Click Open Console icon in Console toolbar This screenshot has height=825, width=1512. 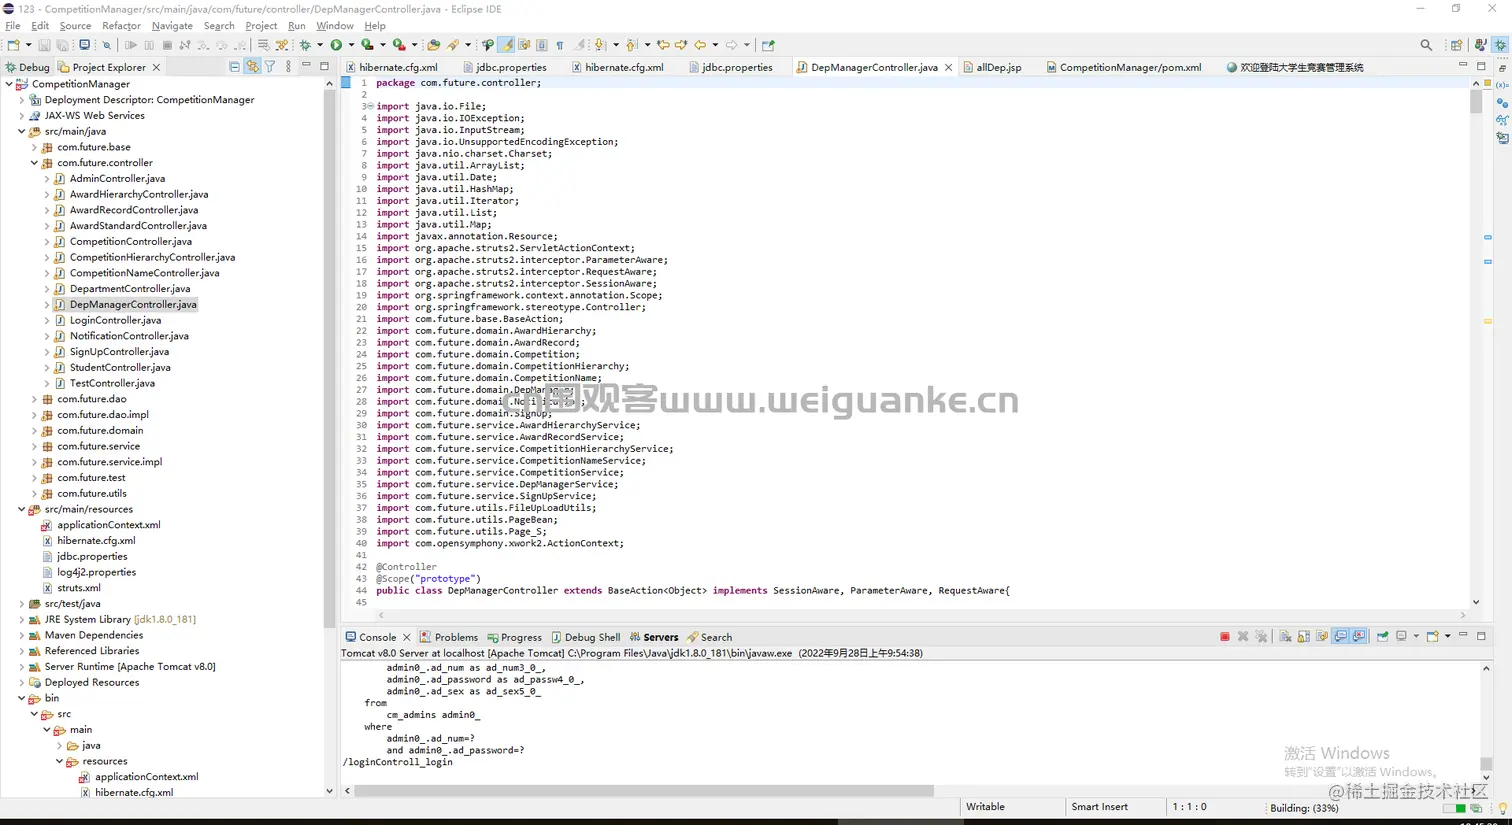point(1432,637)
